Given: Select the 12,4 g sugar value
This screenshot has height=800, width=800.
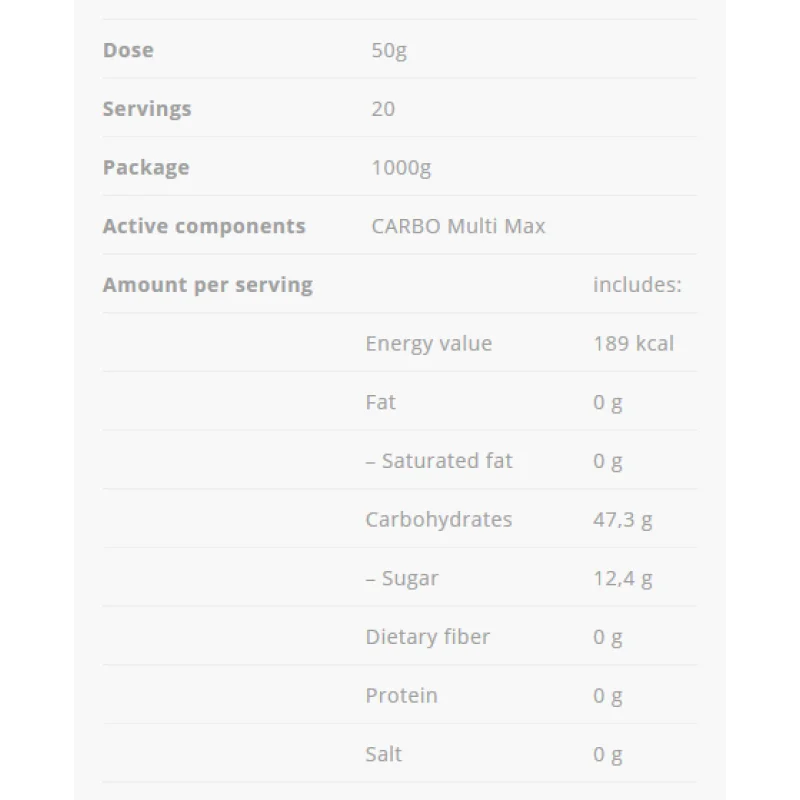Looking at the screenshot, I should coord(622,578).
